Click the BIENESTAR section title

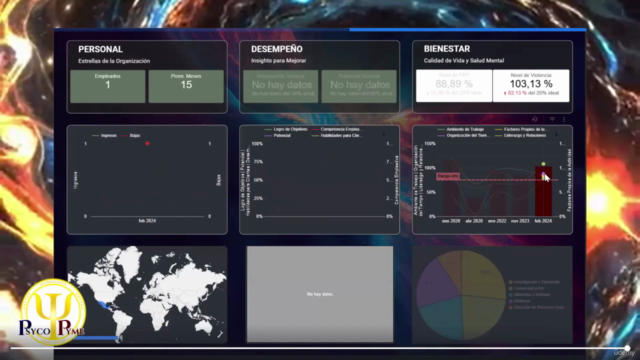coord(447,49)
